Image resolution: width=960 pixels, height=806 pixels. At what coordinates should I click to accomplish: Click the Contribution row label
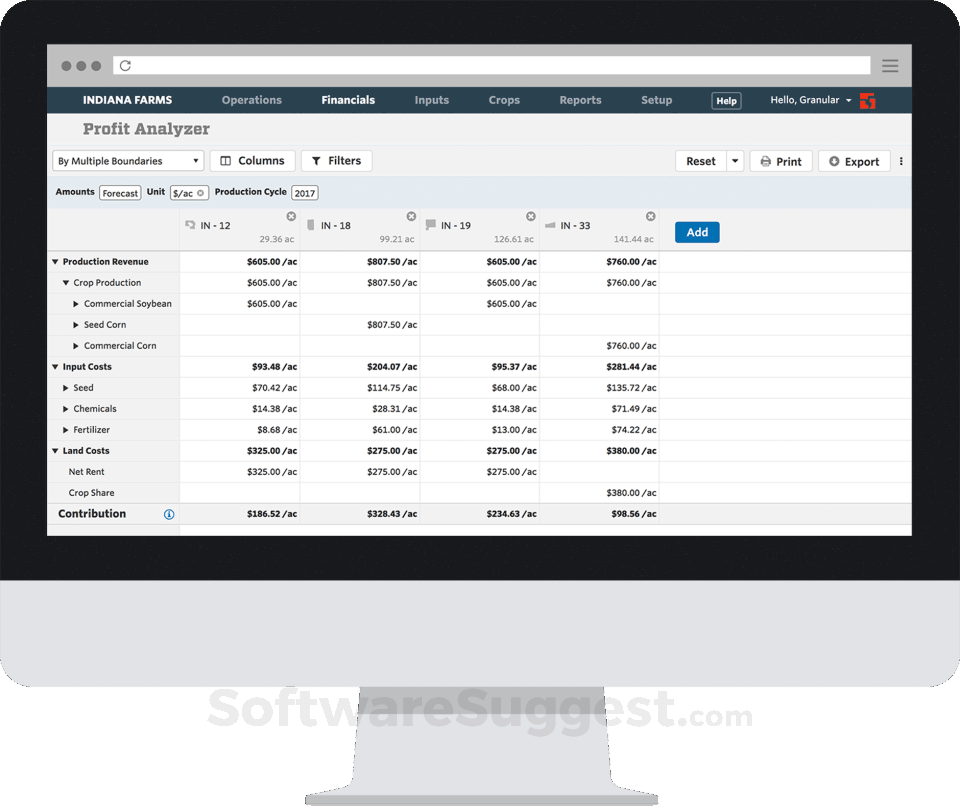pos(92,514)
